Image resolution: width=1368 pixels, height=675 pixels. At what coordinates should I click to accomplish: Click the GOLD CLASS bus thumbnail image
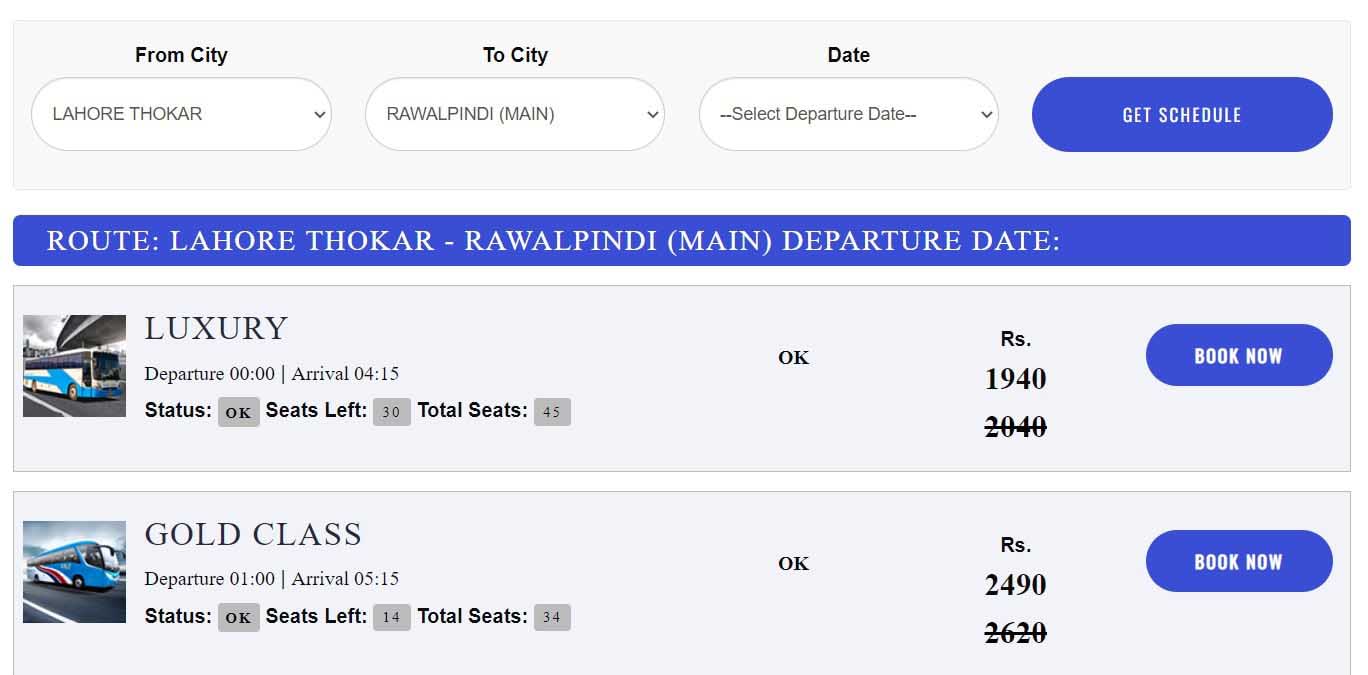pos(74,570)
